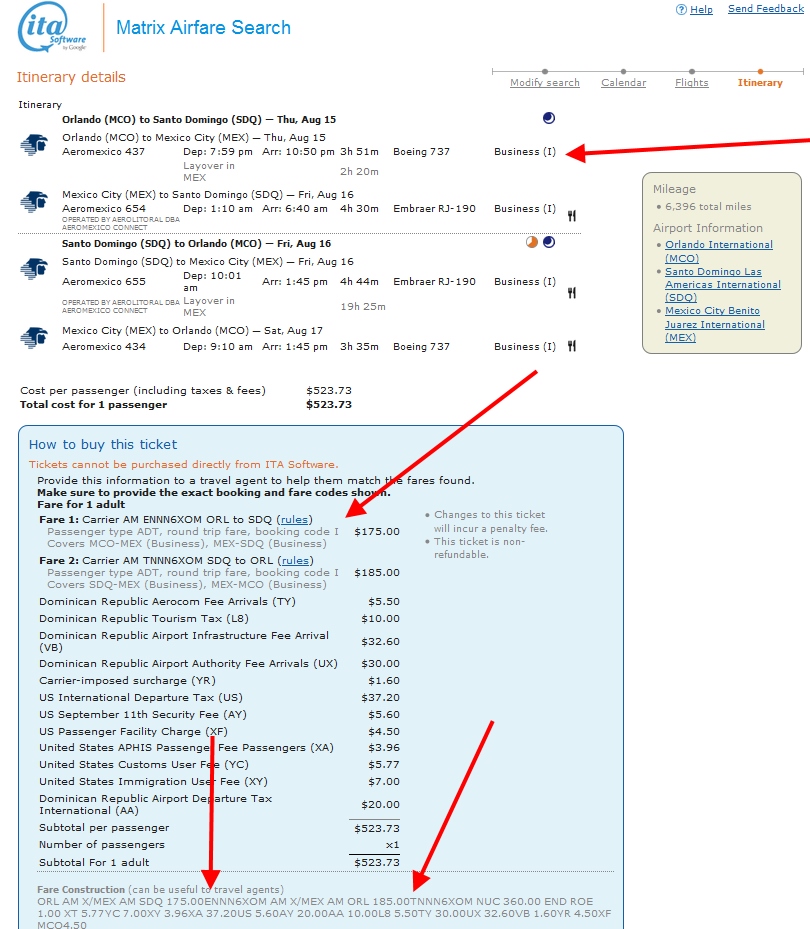Image resolution: width=810 pixels, height=929 pixels.
Task: Open the Flights tab
Action: (x=691, y=83)
